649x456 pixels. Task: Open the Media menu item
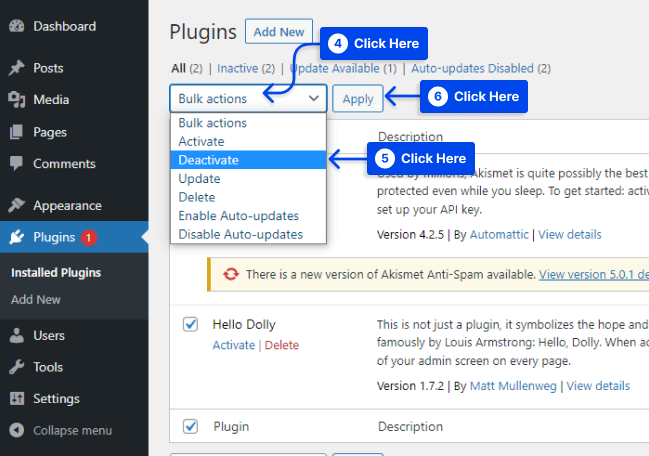point(74,99)
